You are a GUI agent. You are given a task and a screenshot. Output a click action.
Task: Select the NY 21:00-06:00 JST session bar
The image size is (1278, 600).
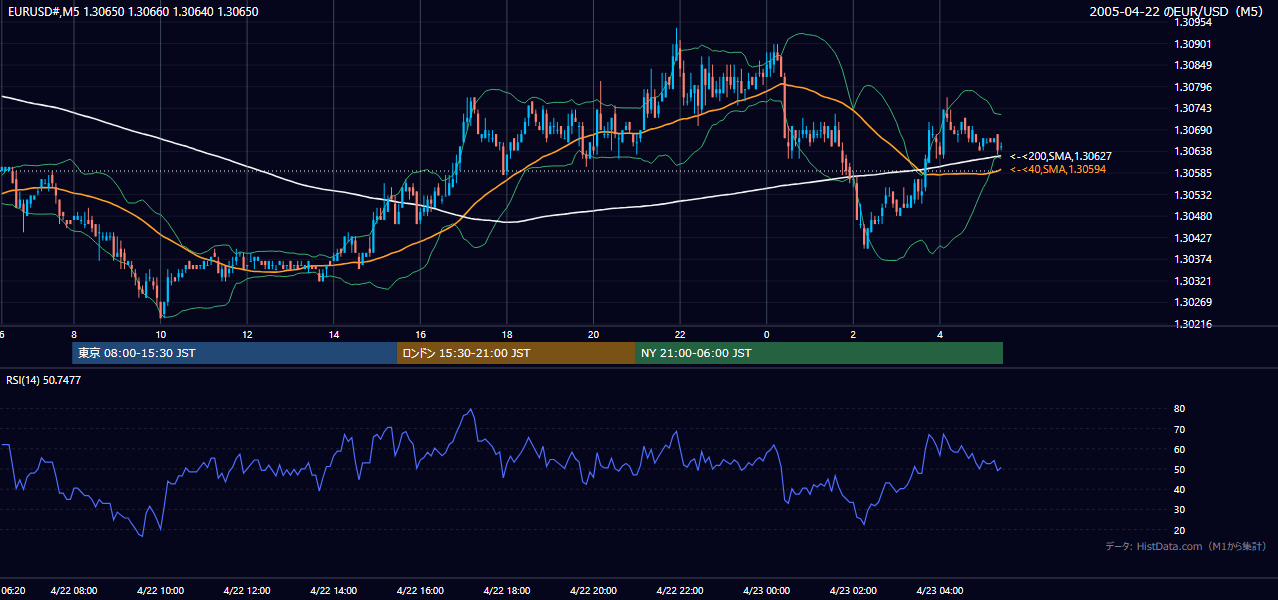click(819, 353)
